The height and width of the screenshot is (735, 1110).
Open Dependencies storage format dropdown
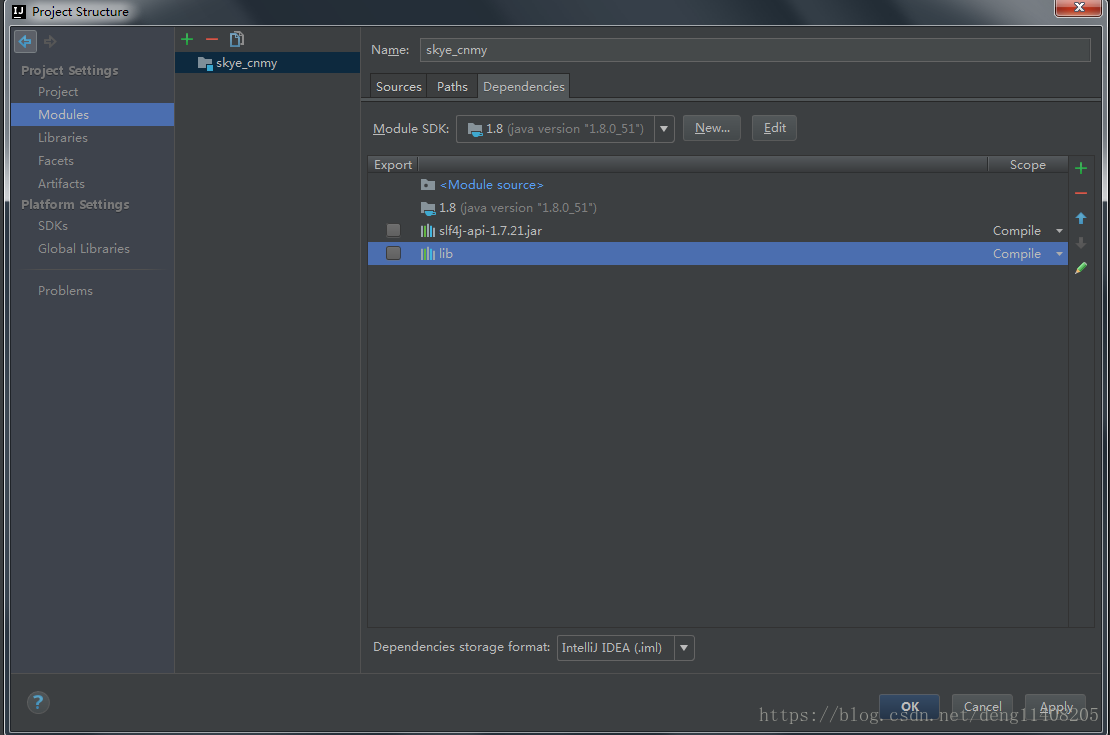[x=684, y=648]
